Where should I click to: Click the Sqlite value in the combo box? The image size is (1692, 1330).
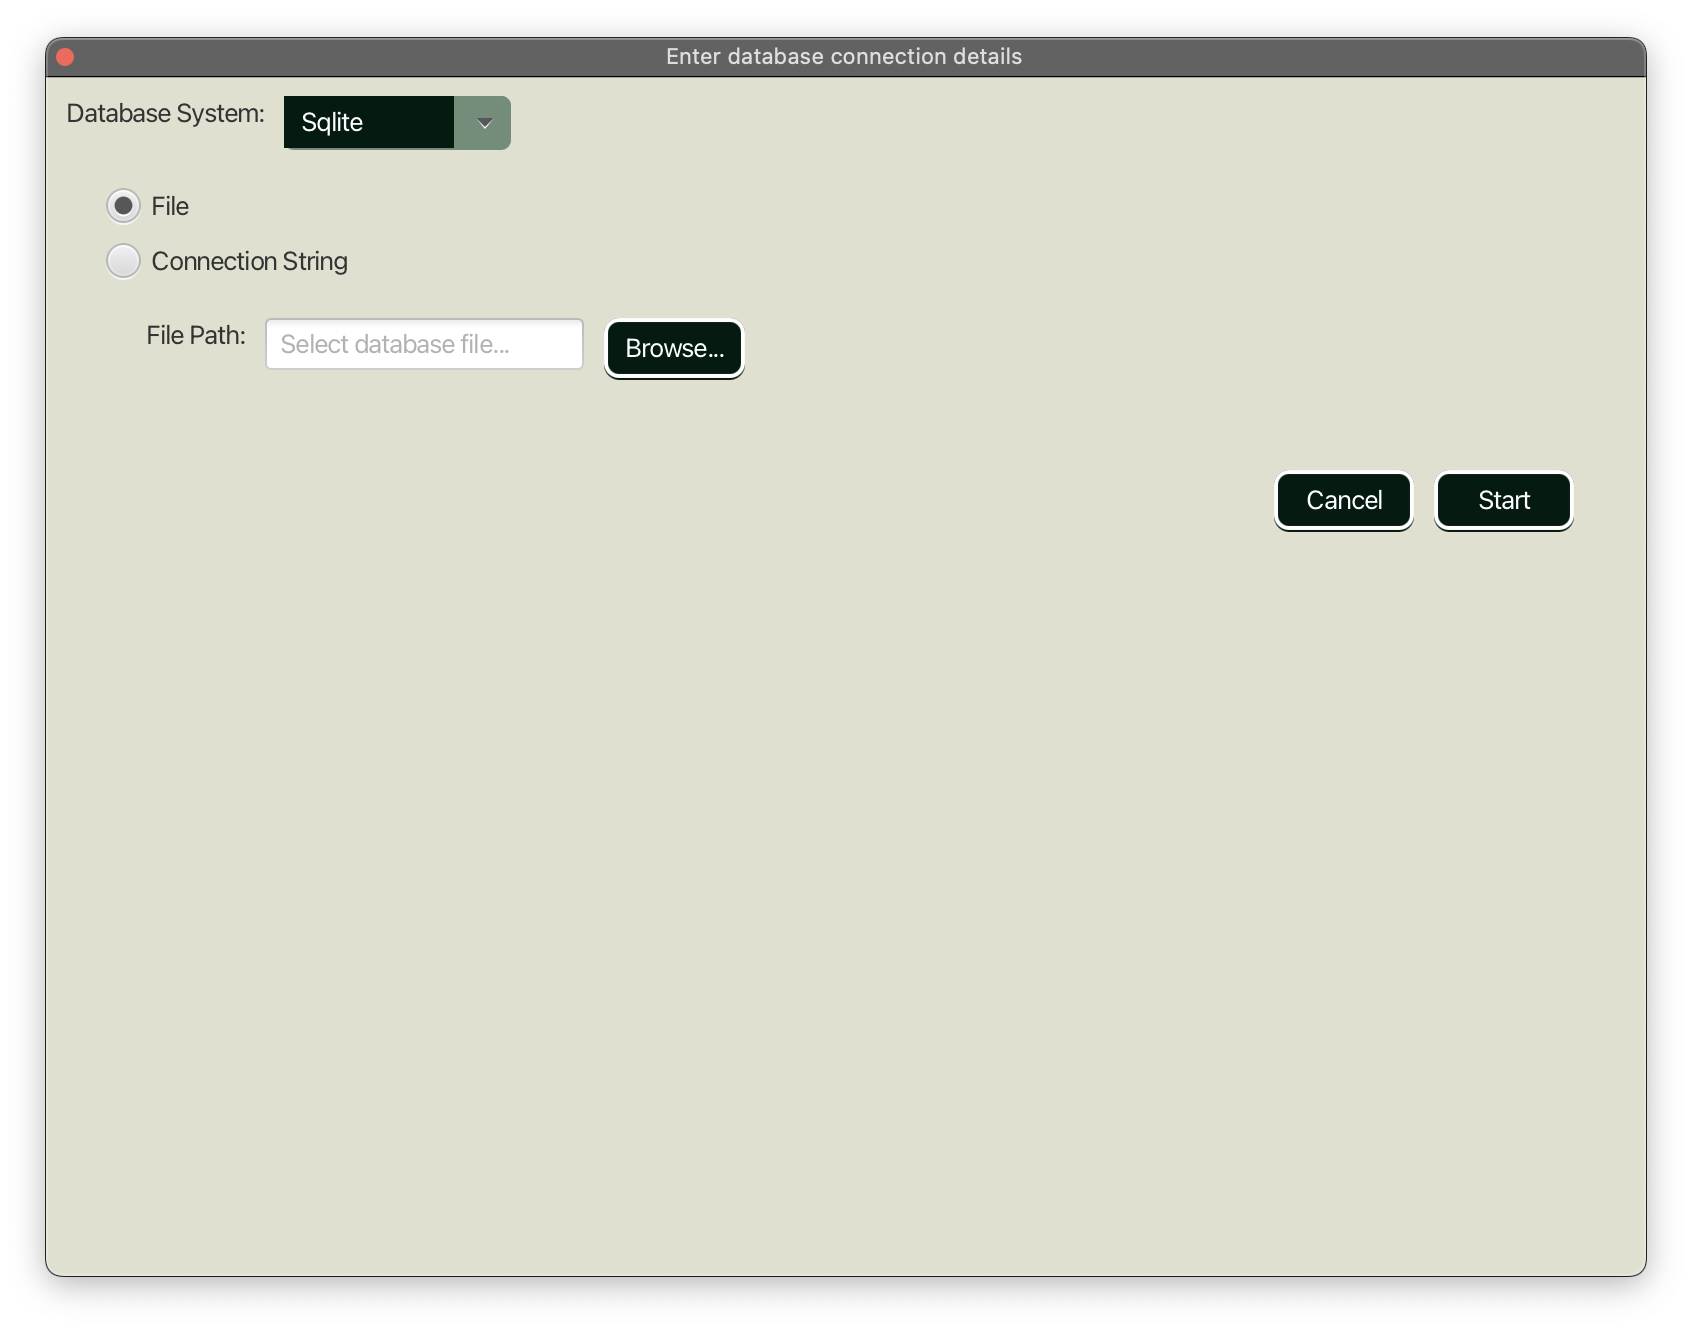367,122
